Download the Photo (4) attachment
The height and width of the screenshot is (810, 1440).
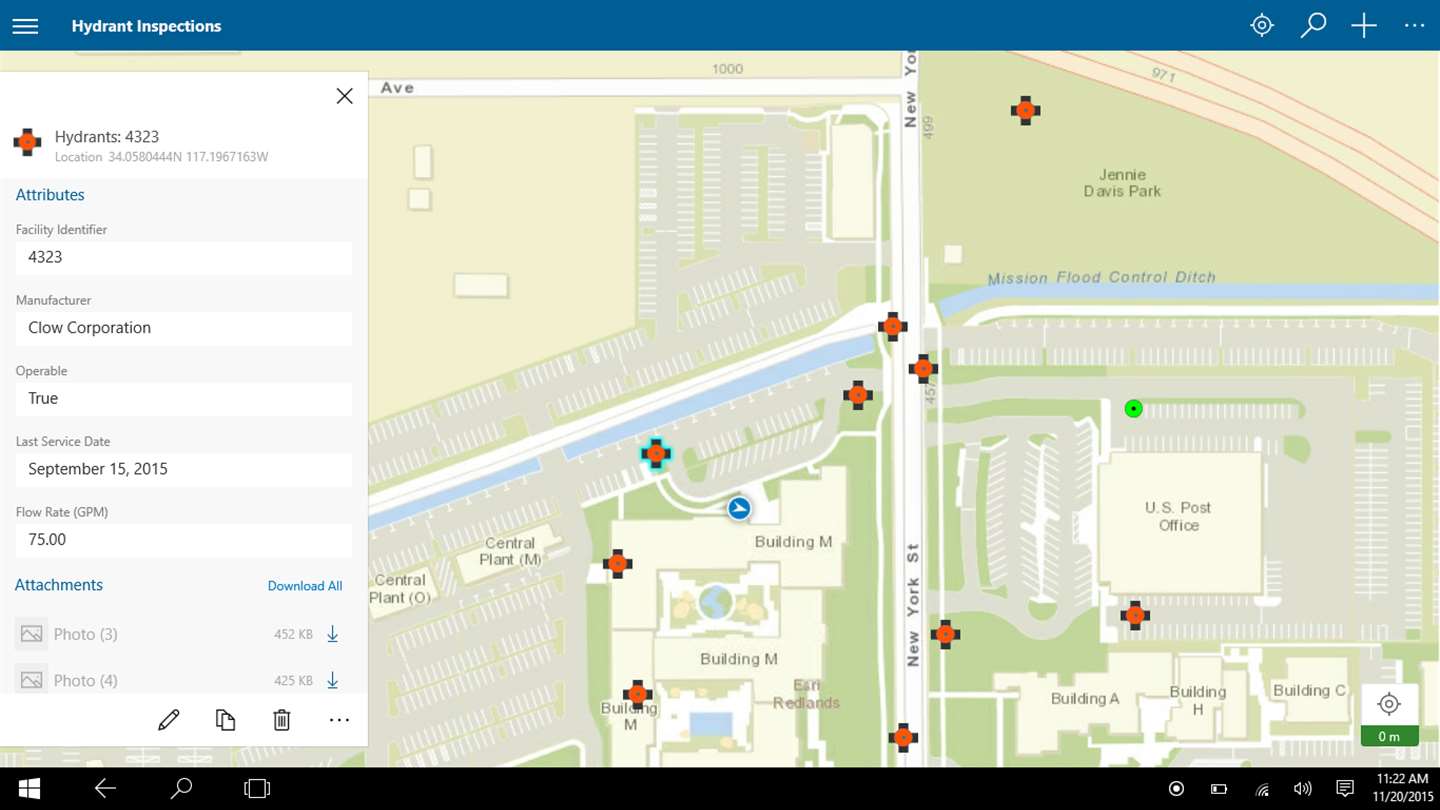333,680
